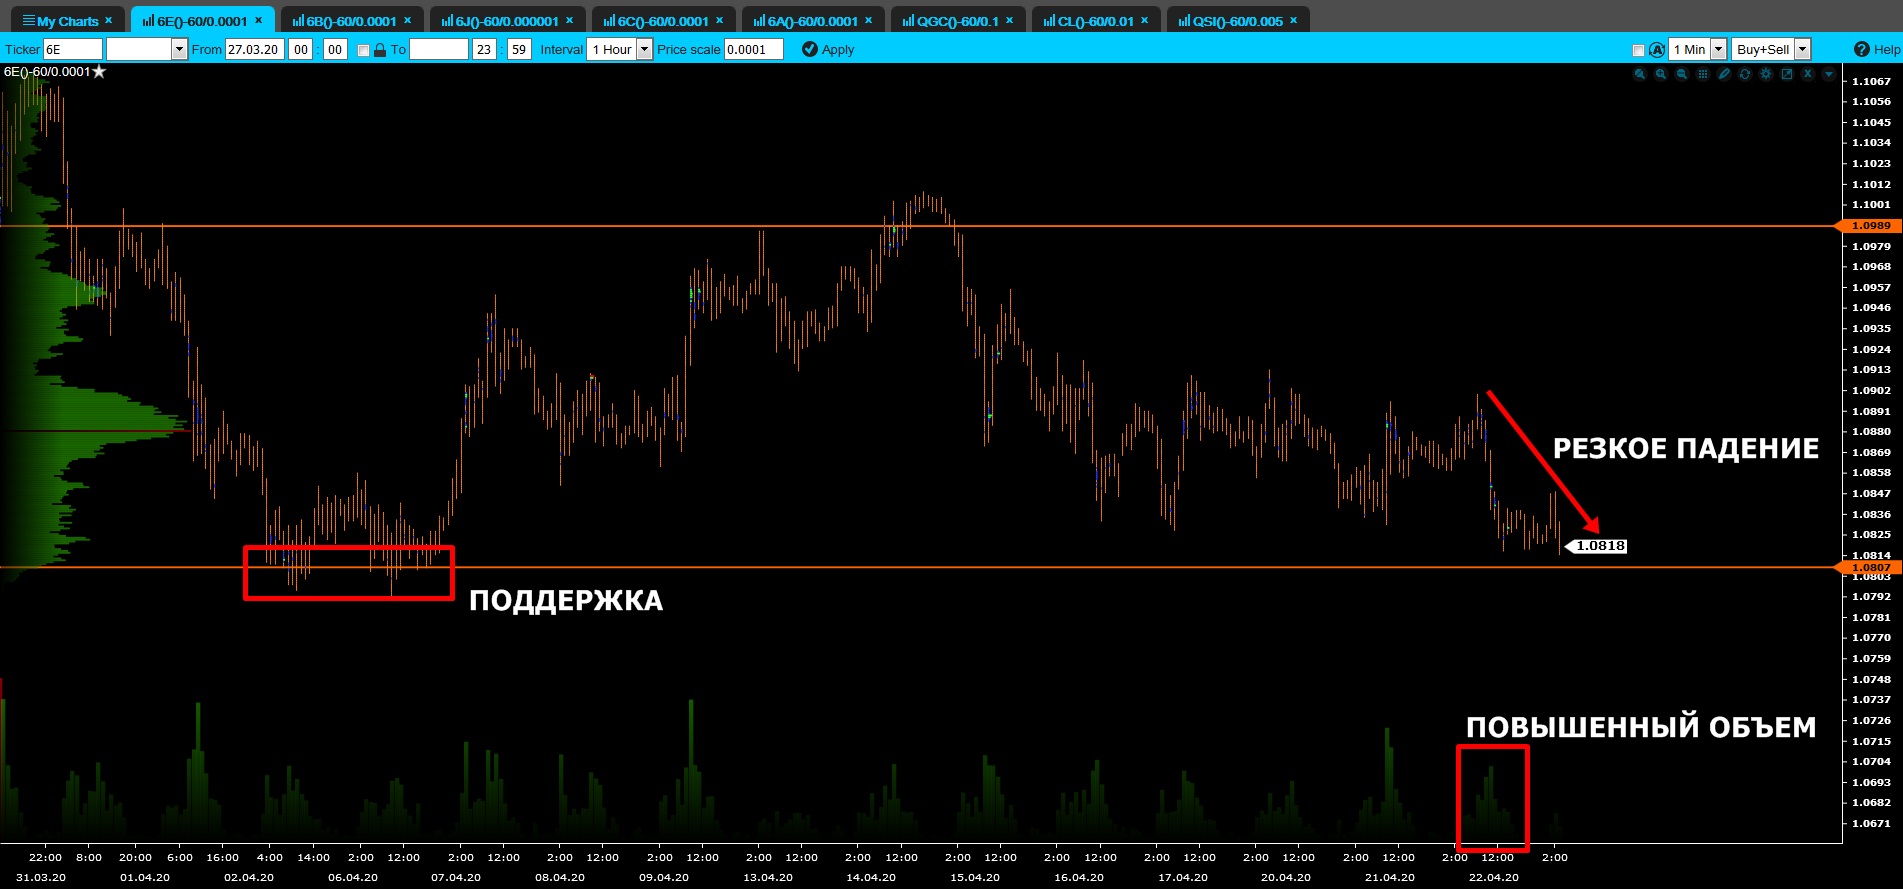Zoom in using the plus magnifier icon
The image size is (1903, 889).
pyautogui.click(x=1660, y=75)
